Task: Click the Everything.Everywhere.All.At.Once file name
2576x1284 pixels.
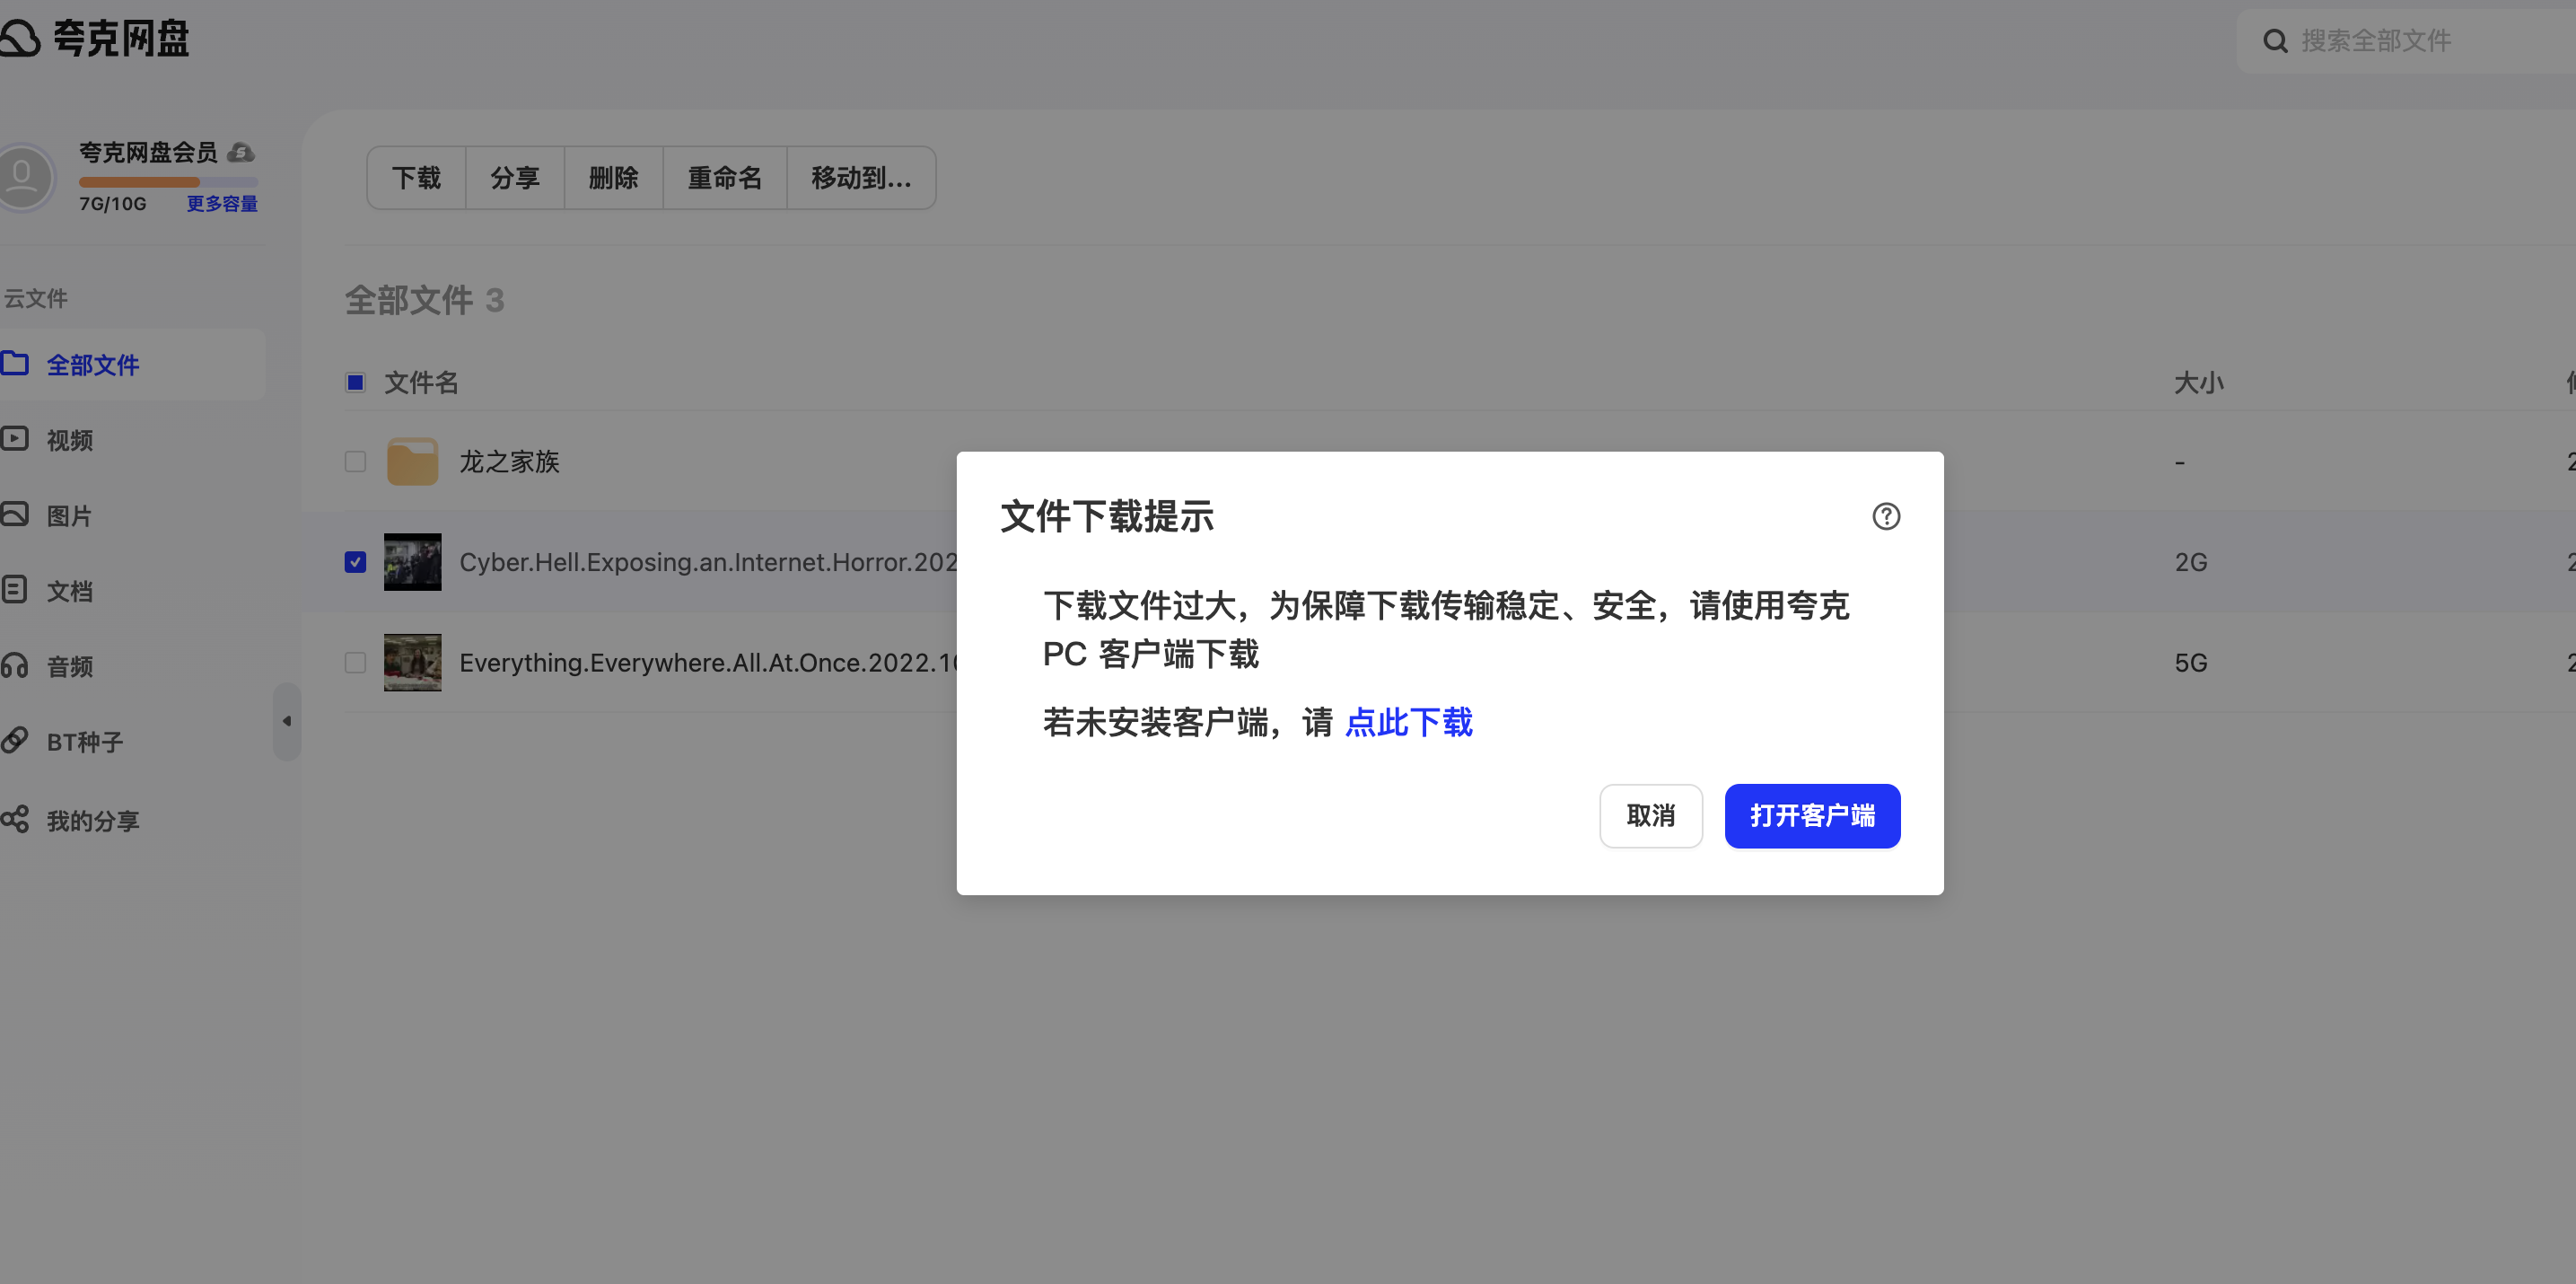Action: tap(708, 662)
